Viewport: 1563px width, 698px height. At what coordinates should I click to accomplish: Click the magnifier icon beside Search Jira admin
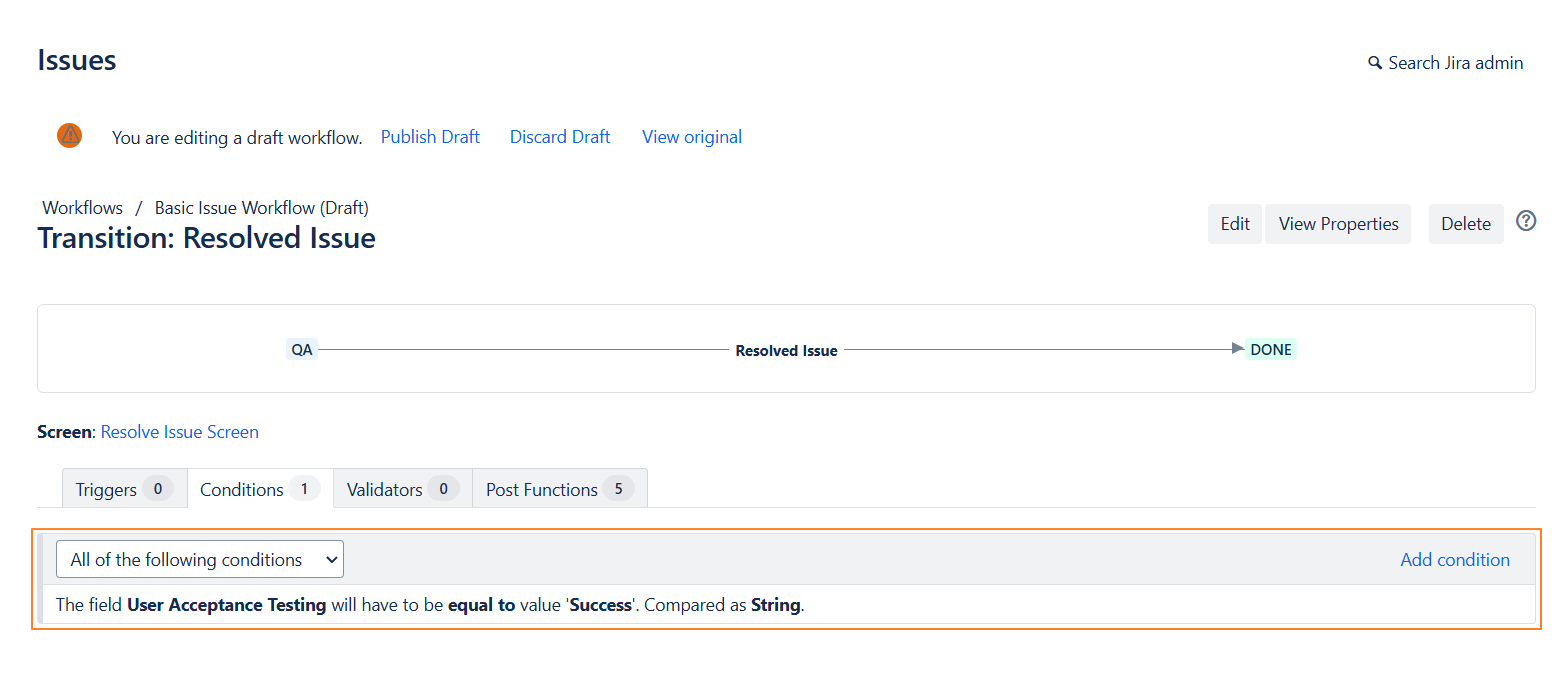click(1375, 63)
